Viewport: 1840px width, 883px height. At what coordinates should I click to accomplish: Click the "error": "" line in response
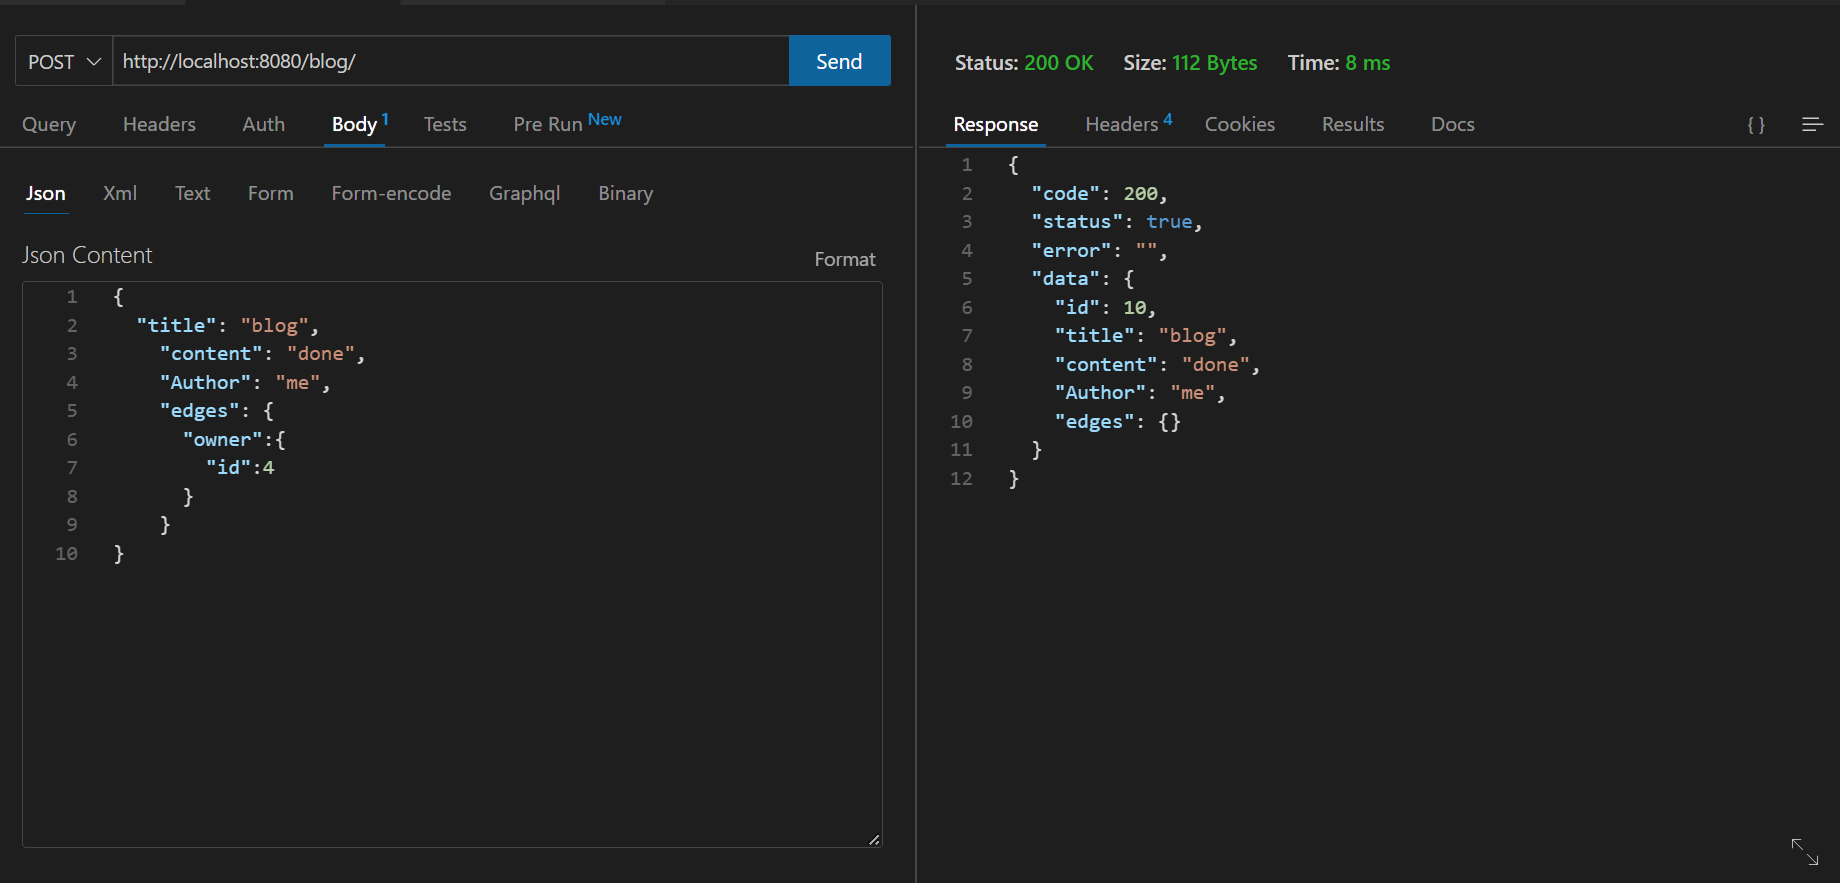[x=1099, y=250]
